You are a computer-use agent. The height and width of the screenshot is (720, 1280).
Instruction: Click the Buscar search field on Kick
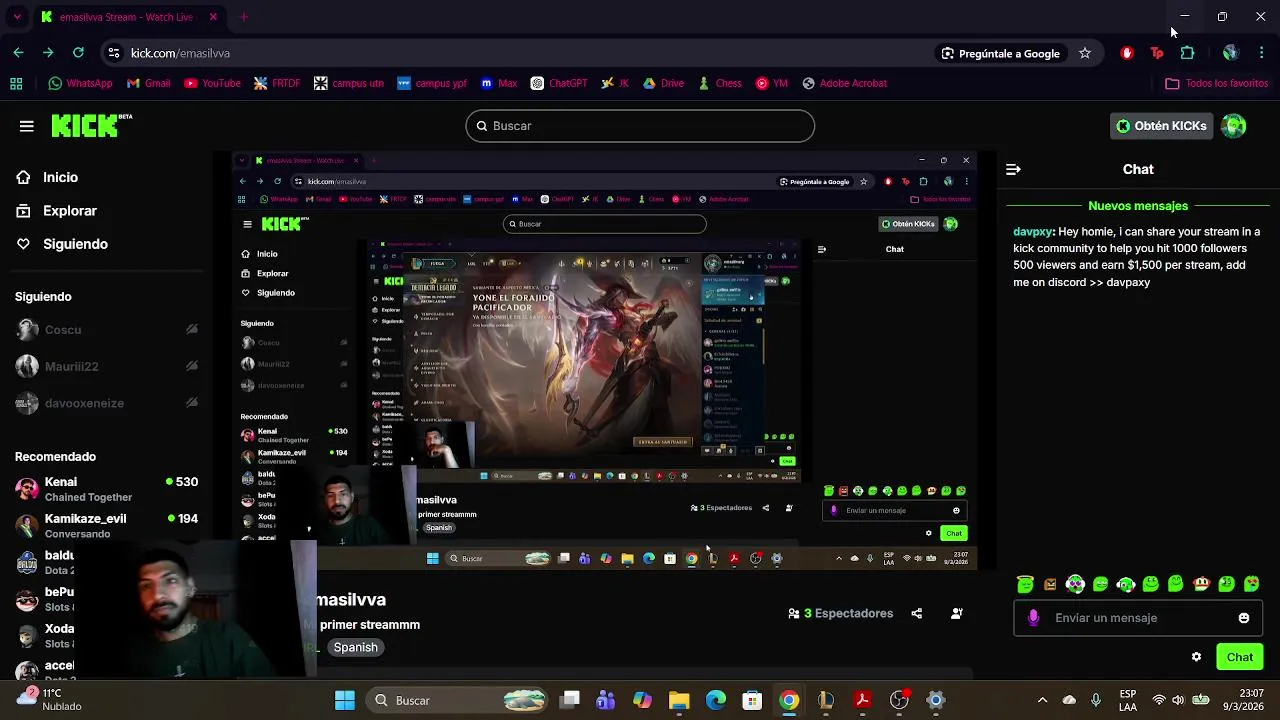640,126
